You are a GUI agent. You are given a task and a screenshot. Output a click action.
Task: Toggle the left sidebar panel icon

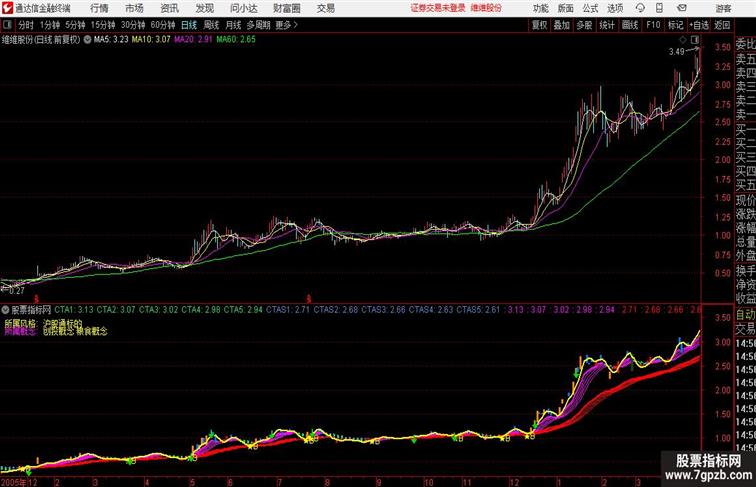[7, 25]
